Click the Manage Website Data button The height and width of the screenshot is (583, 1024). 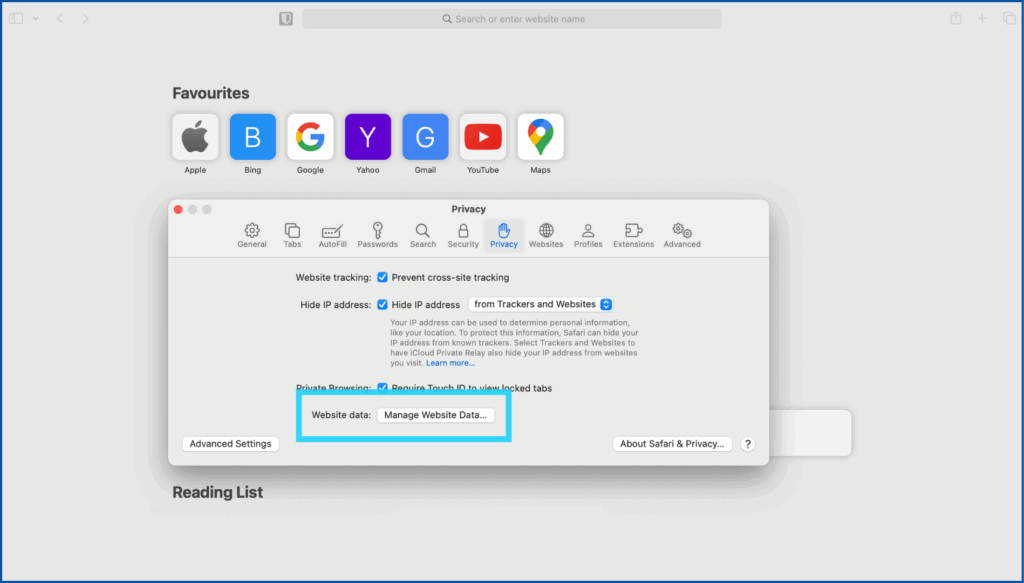(x=435, y=415)
